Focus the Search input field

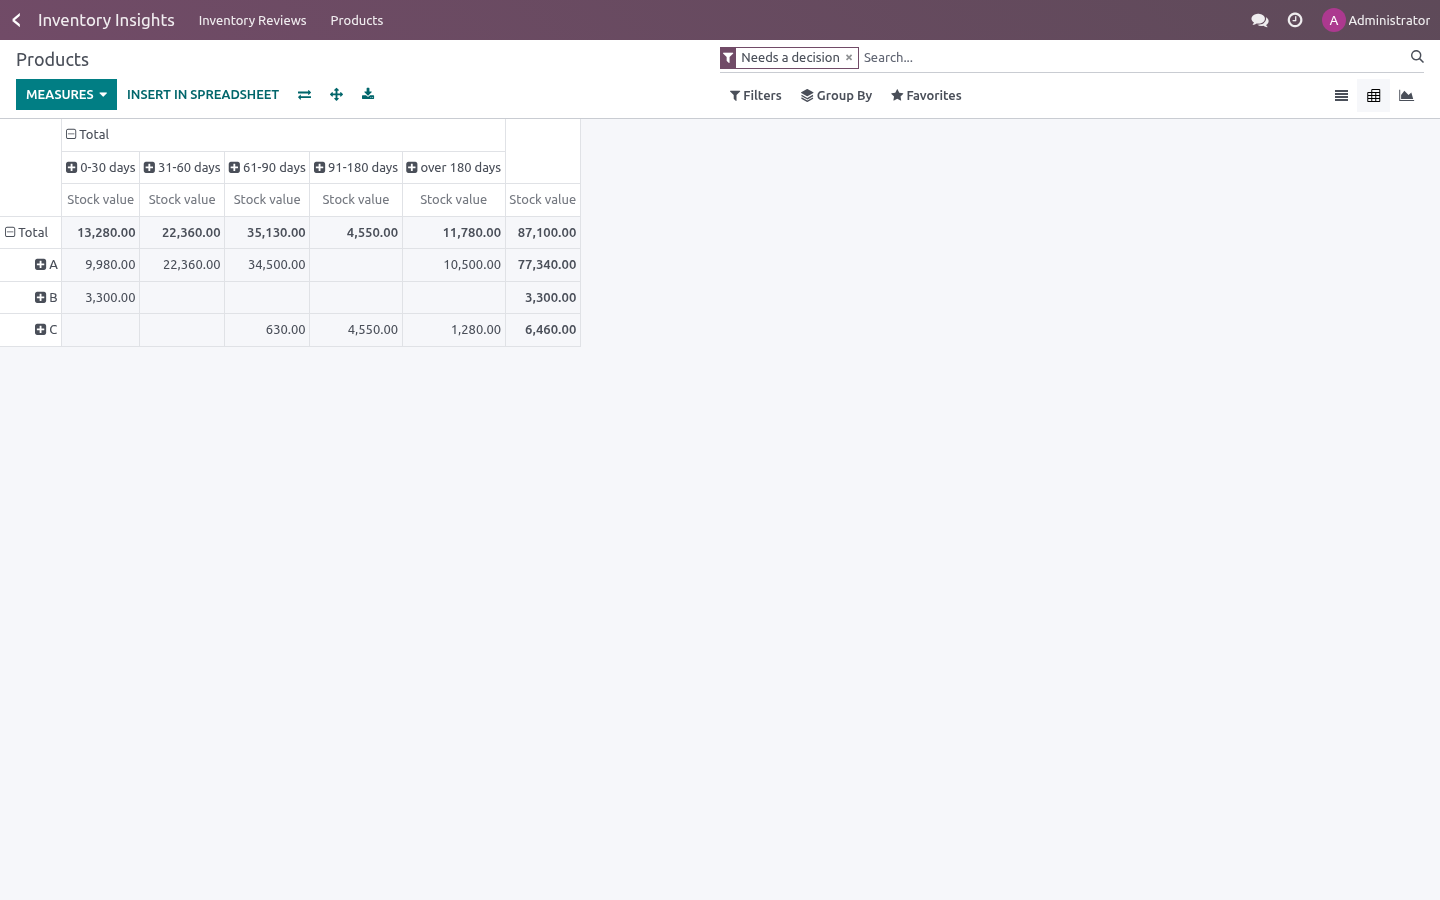point(1134,58)
